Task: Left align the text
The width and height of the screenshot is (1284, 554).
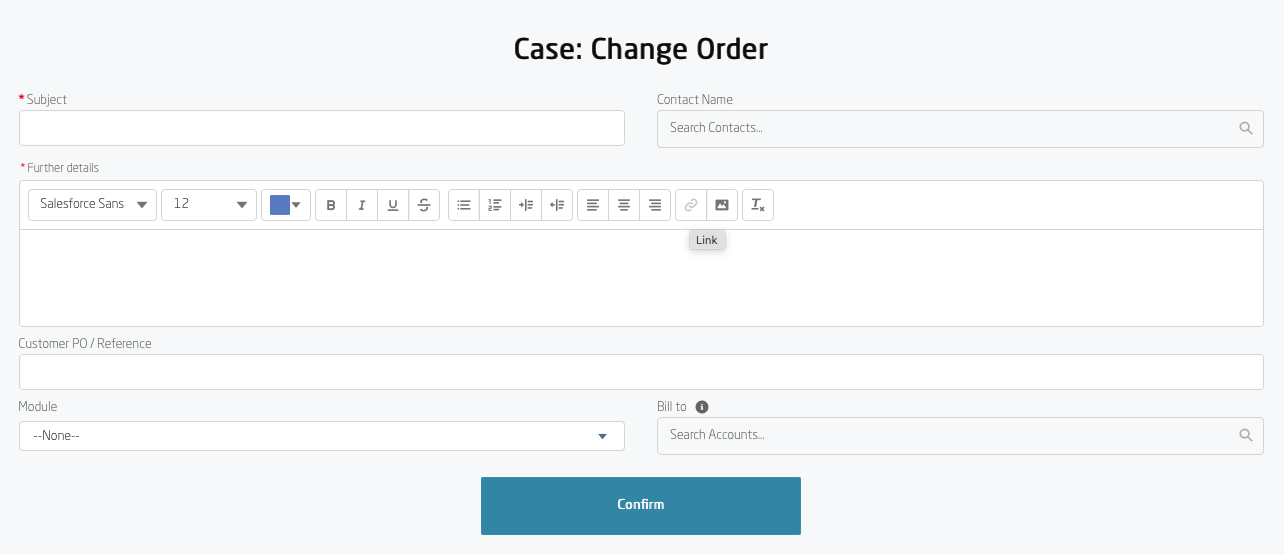Action: pos(593,205)
